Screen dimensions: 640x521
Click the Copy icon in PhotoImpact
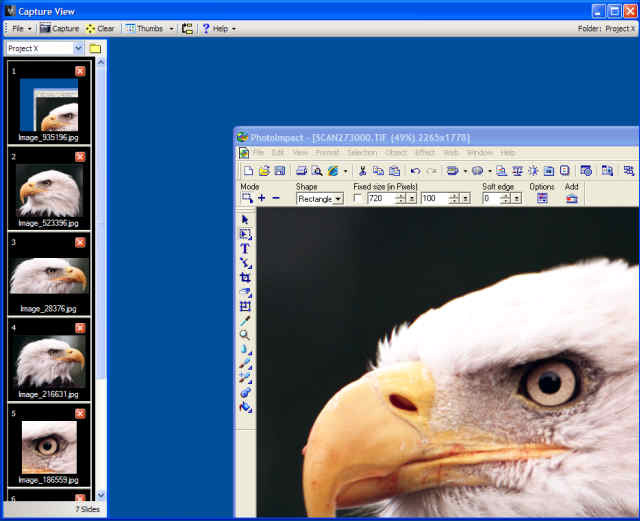pos(378,171)
